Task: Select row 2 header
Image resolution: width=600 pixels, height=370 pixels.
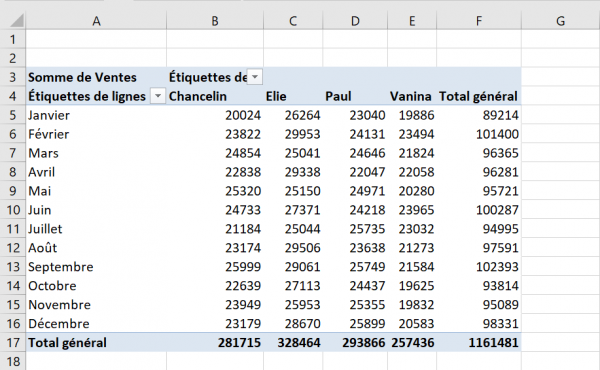Action: (x=13, y=58)
